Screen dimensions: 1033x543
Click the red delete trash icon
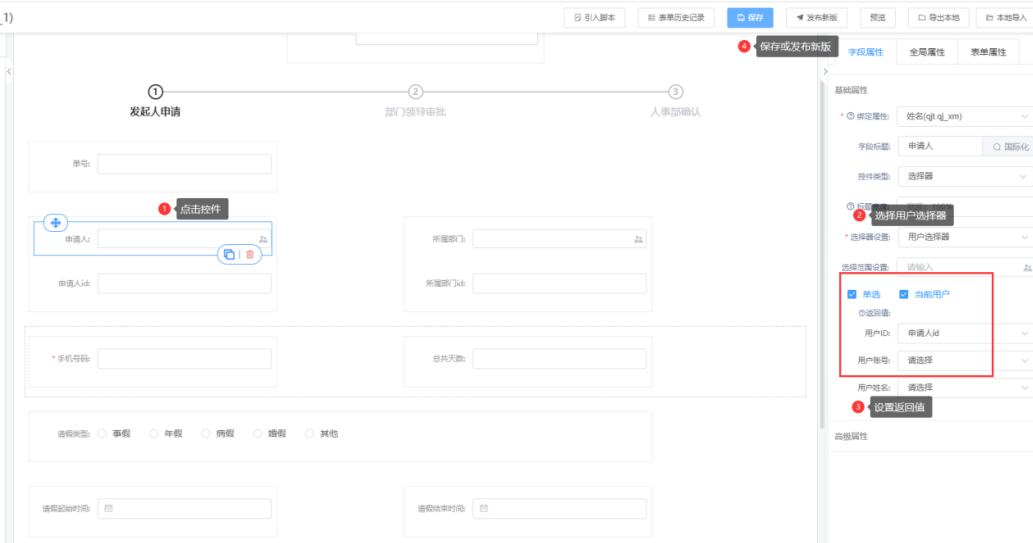coord(250,254)
